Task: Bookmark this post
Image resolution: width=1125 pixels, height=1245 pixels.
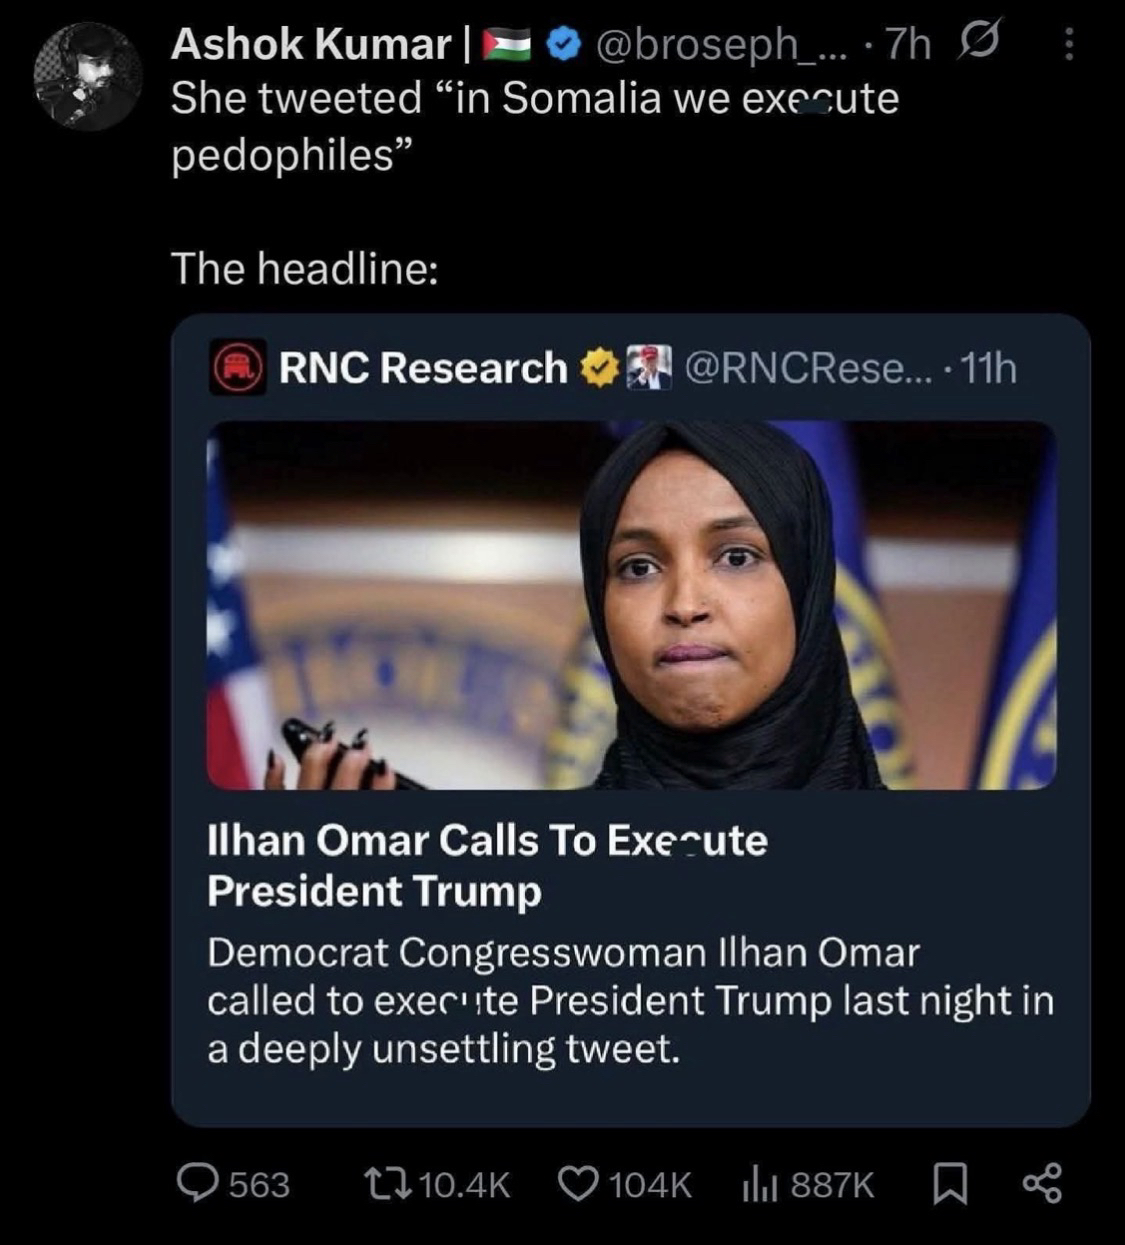Action: 949,1185
